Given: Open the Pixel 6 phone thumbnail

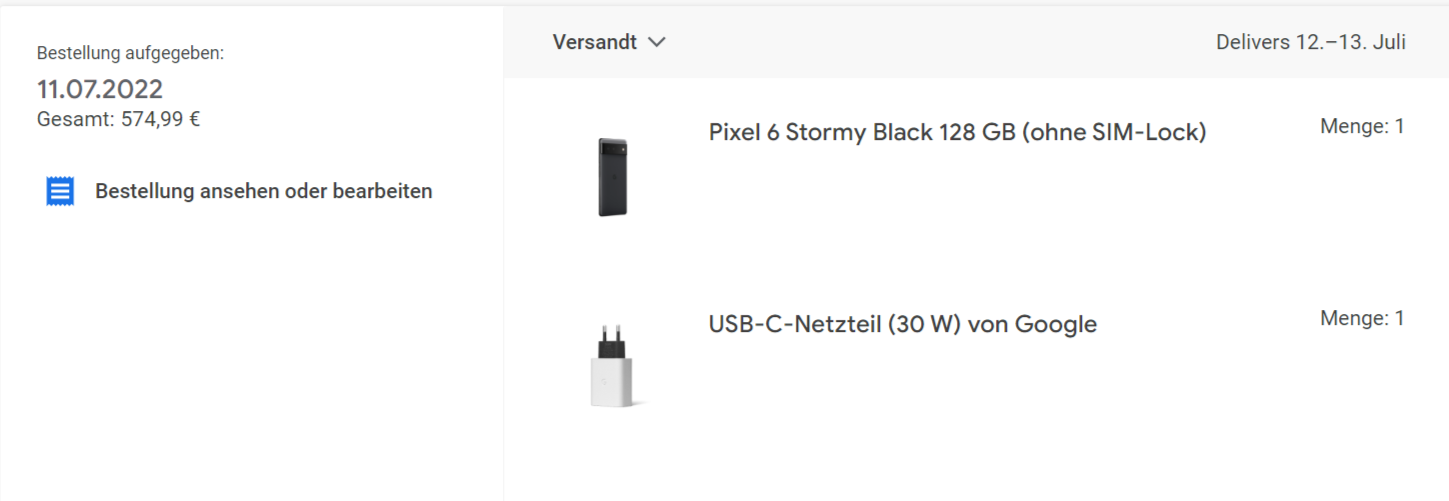Looking at the screenshot, I should [x=613, y=176].
